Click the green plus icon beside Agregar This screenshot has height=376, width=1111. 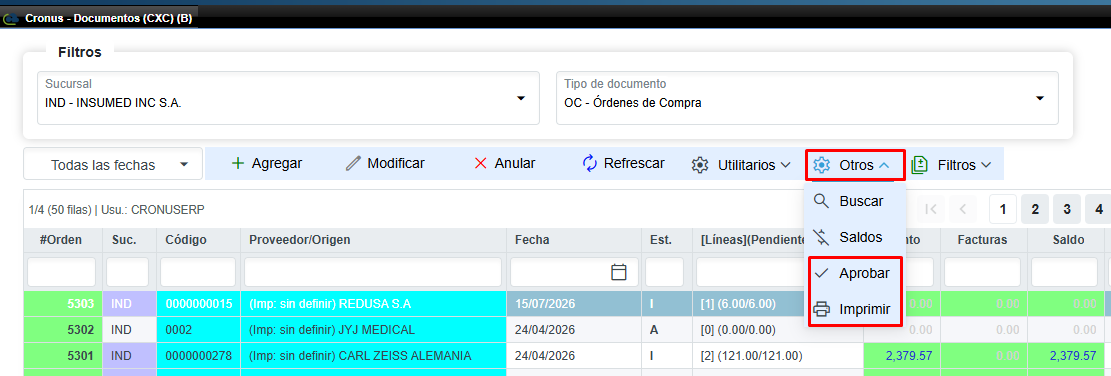238,164
